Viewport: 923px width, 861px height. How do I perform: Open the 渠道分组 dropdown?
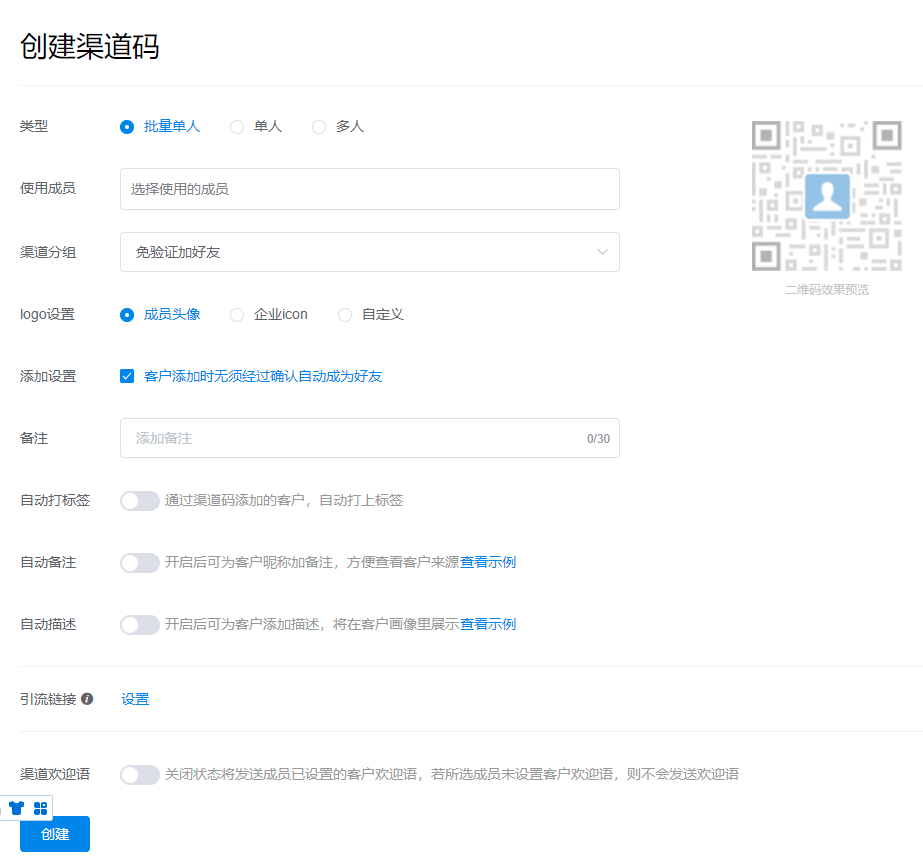click(369, 252)
